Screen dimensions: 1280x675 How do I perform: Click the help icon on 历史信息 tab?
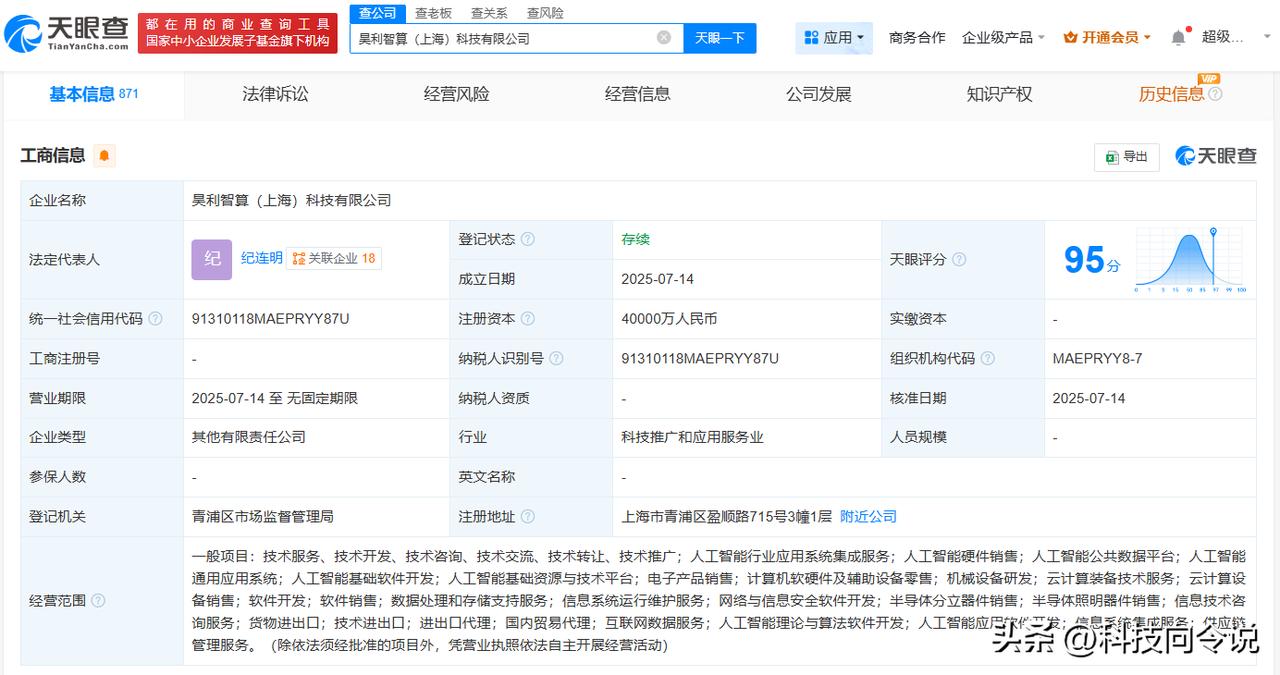click(1215, 94)
